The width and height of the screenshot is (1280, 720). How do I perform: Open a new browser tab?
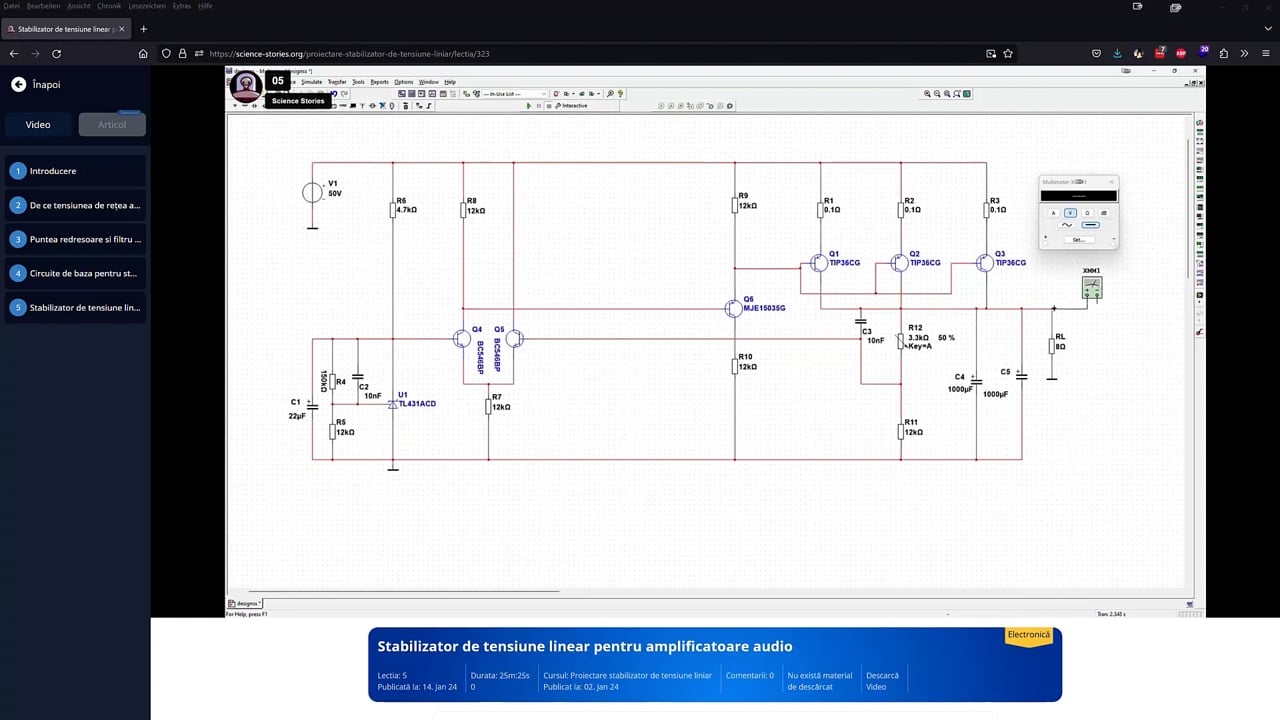pos(144,29)
